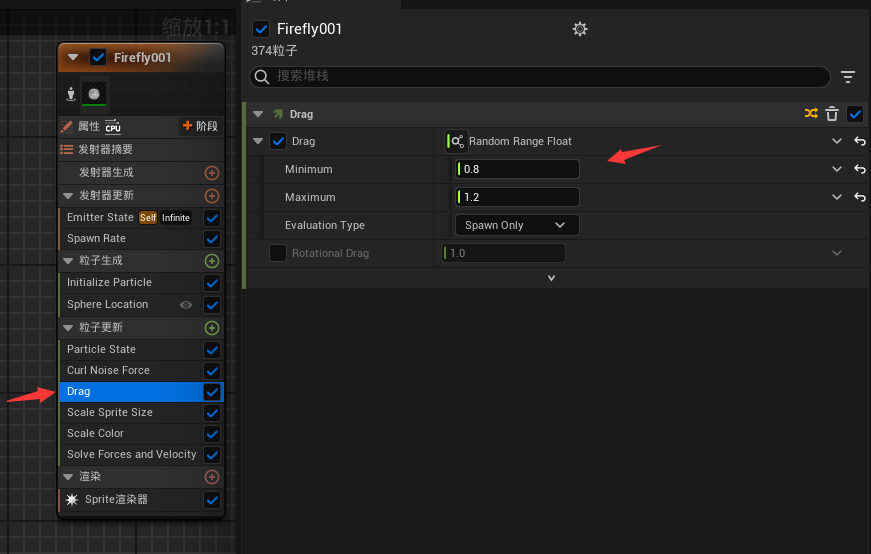The image size is (871, 554).
Task: Toggle Curl Noise Force module checkbox
Action: click(212, 371)
